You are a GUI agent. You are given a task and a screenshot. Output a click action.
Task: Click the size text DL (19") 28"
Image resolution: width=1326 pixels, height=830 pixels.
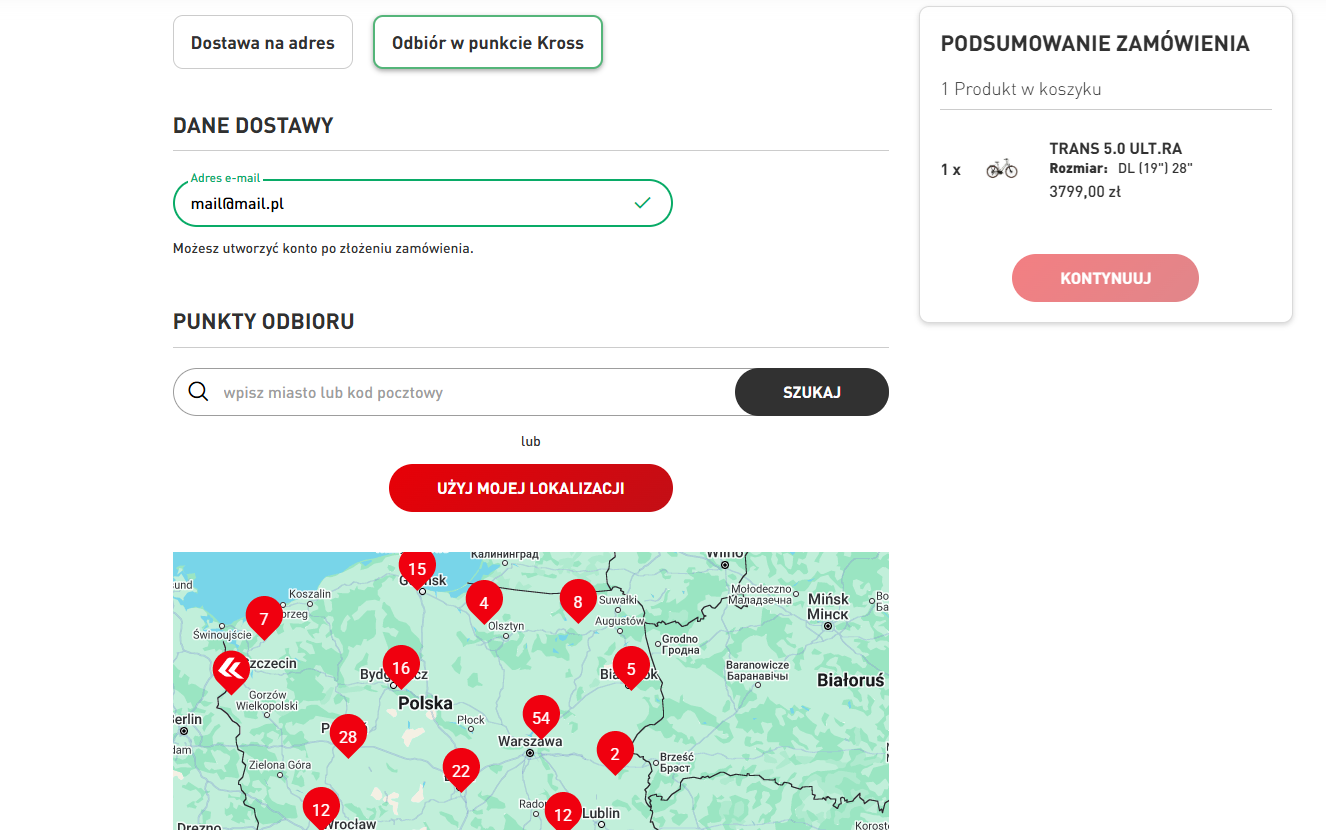click(1155, 168)
